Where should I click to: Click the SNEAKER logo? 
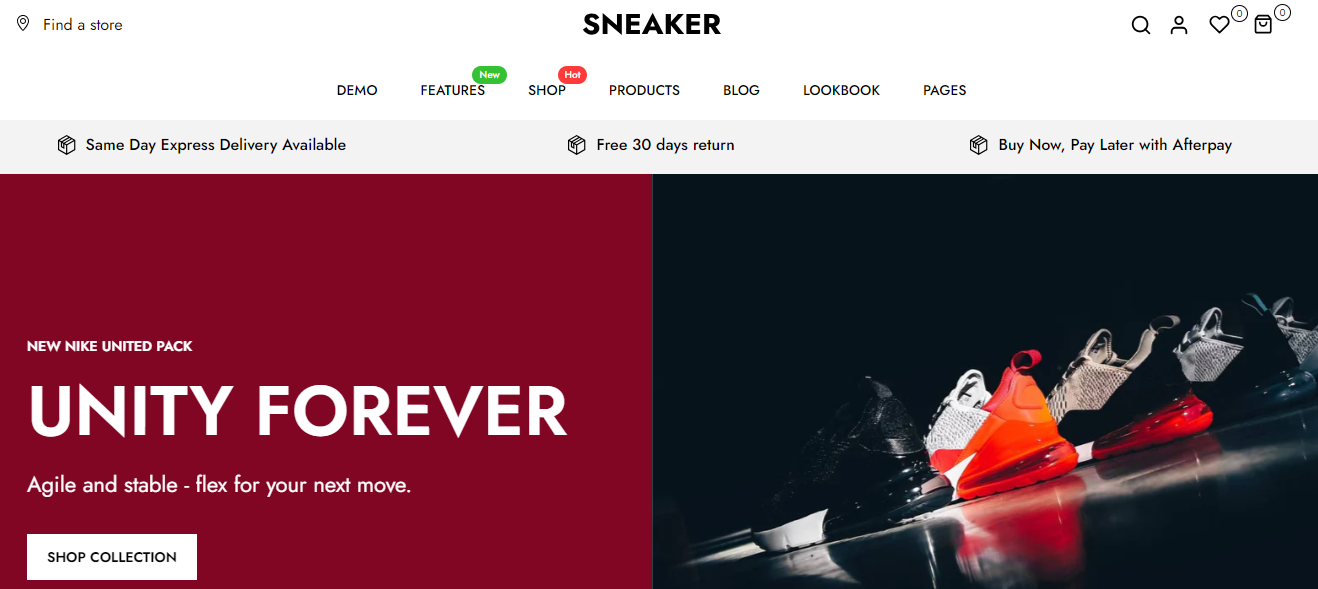point(652,24)
